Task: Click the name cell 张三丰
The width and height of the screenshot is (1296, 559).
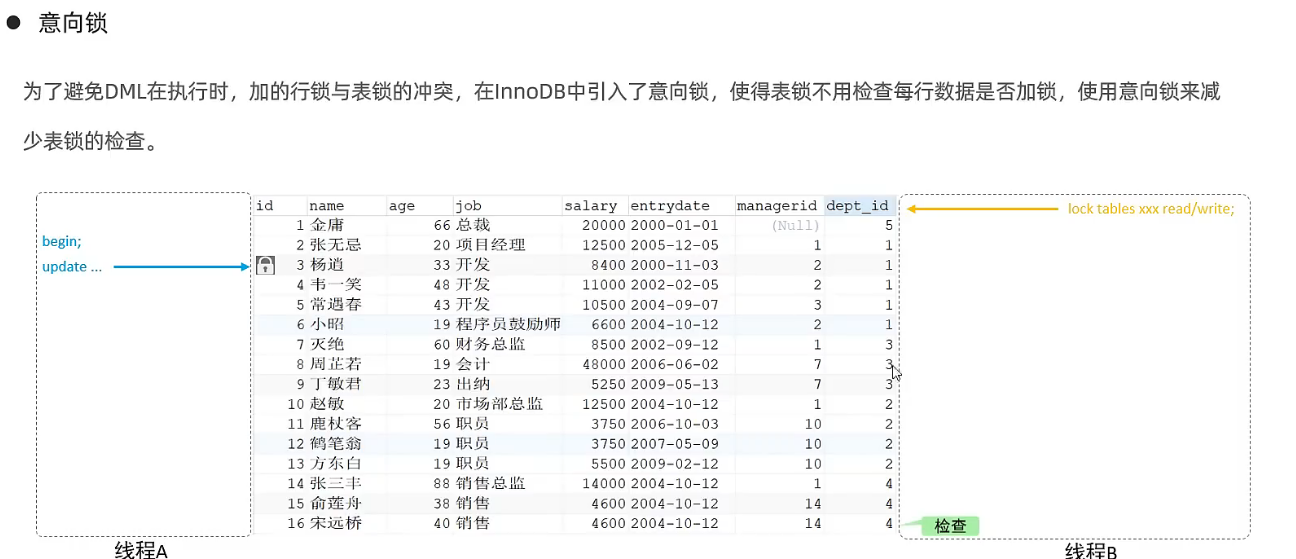Action: click(x=336, y=483)
